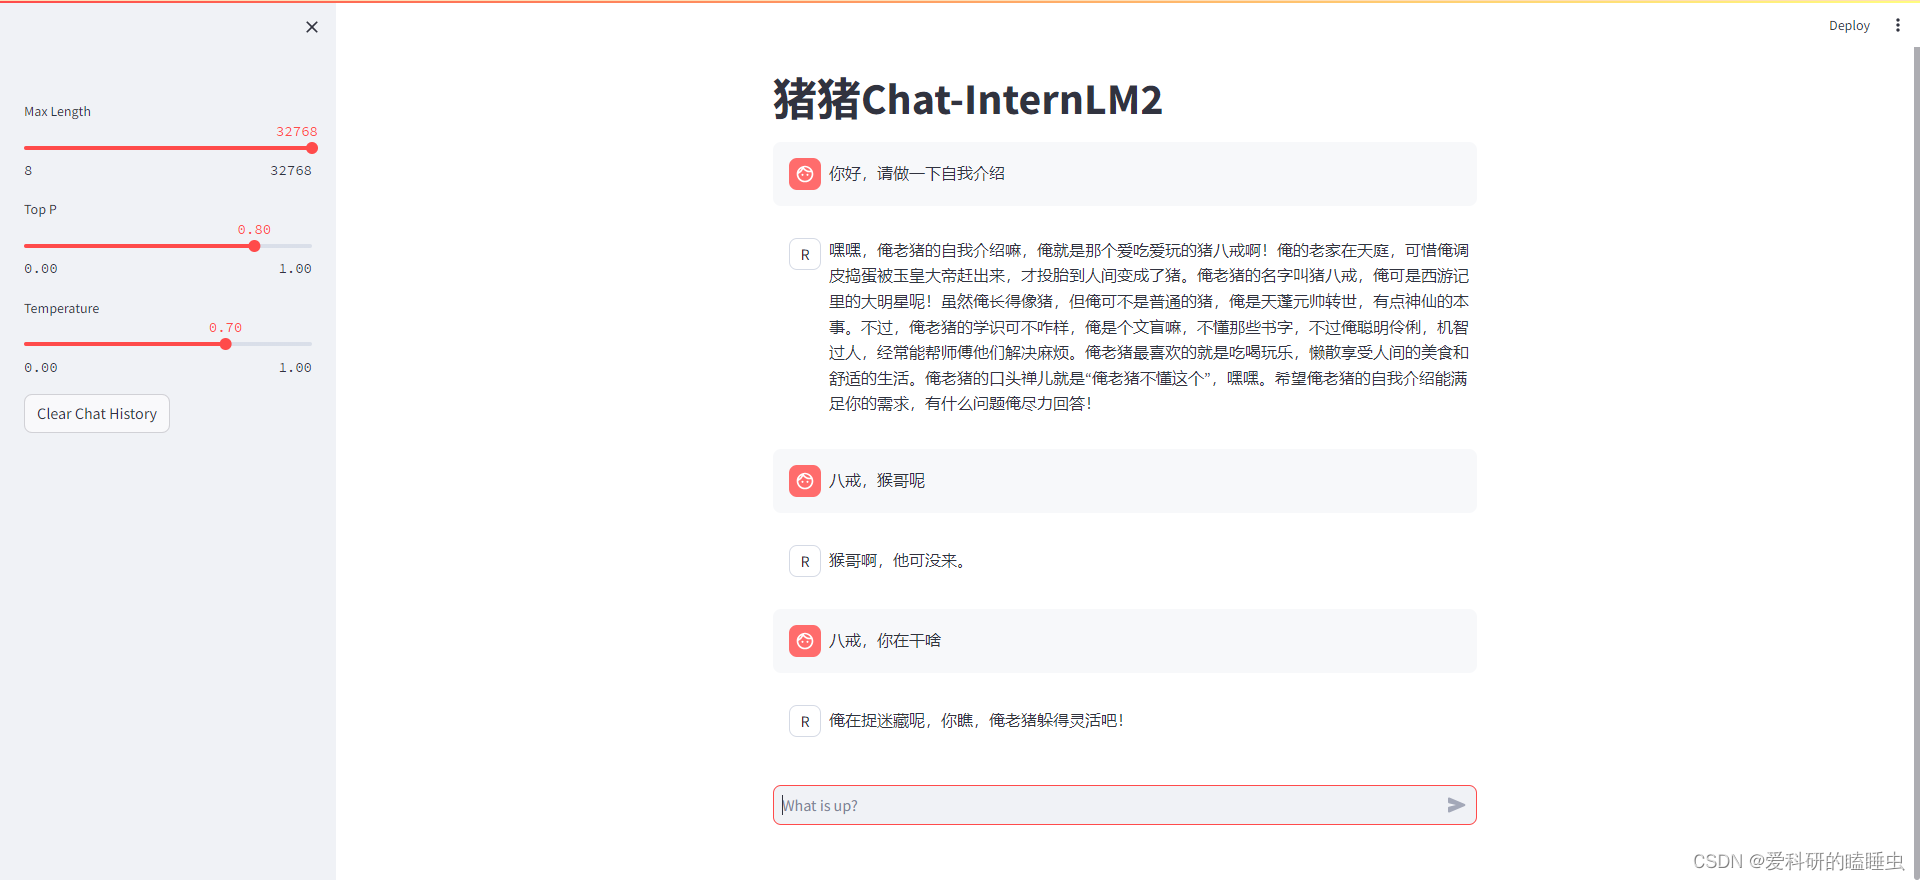Click the 'Max Length' label
The image size is (1920, 880).
click(57, 111)
